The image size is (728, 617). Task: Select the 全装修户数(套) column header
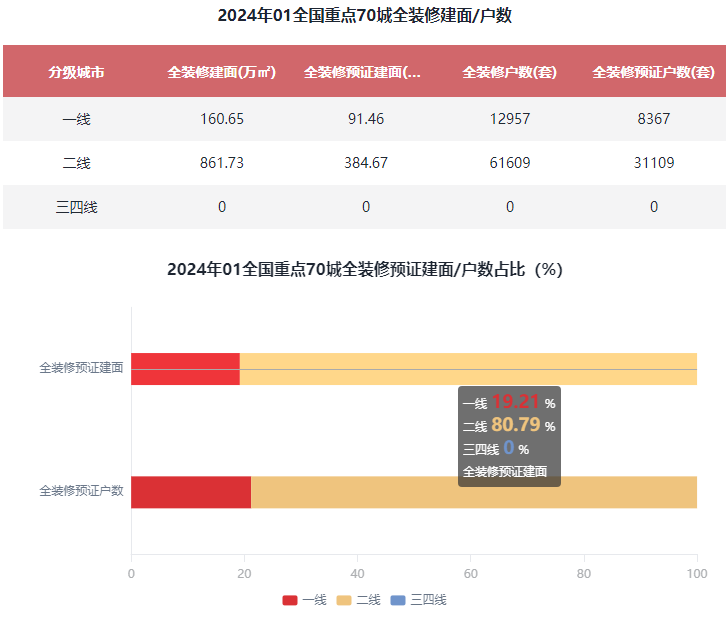tap(509, 72)
